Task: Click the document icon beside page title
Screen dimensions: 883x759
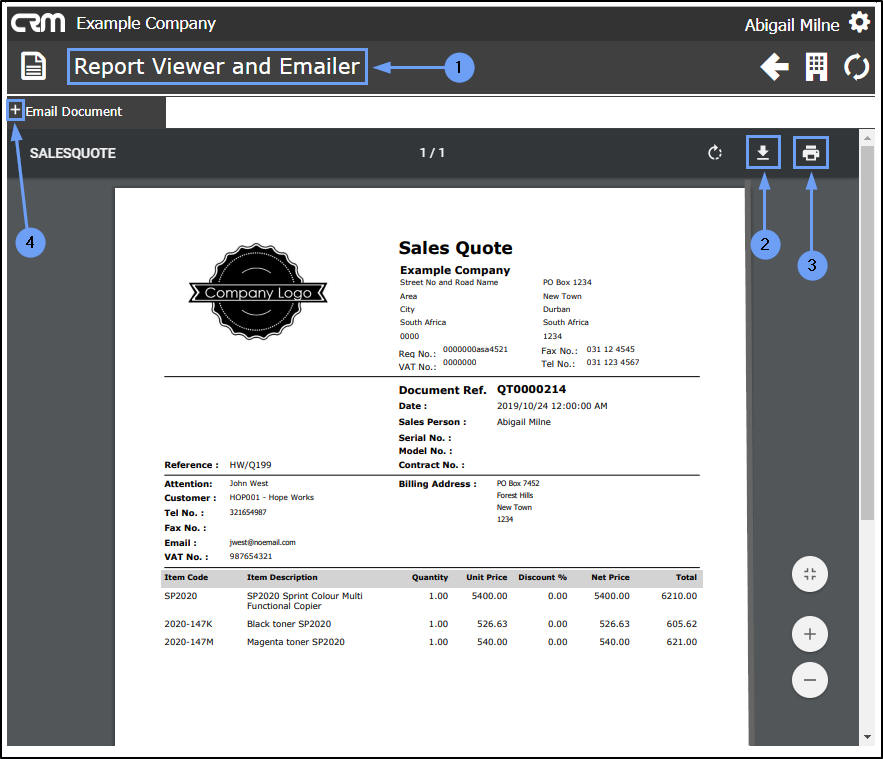Action: tap(33, 66)
